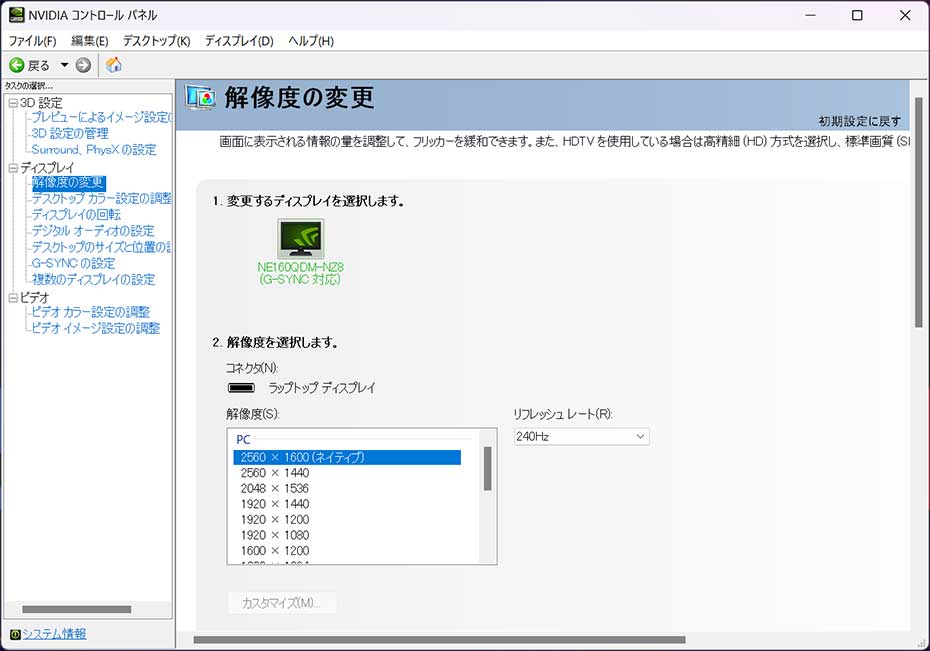Image resolution: width=930 pixels, height=651 pixels.
Task: Open the システム情報 link
Action: (54, 634)
